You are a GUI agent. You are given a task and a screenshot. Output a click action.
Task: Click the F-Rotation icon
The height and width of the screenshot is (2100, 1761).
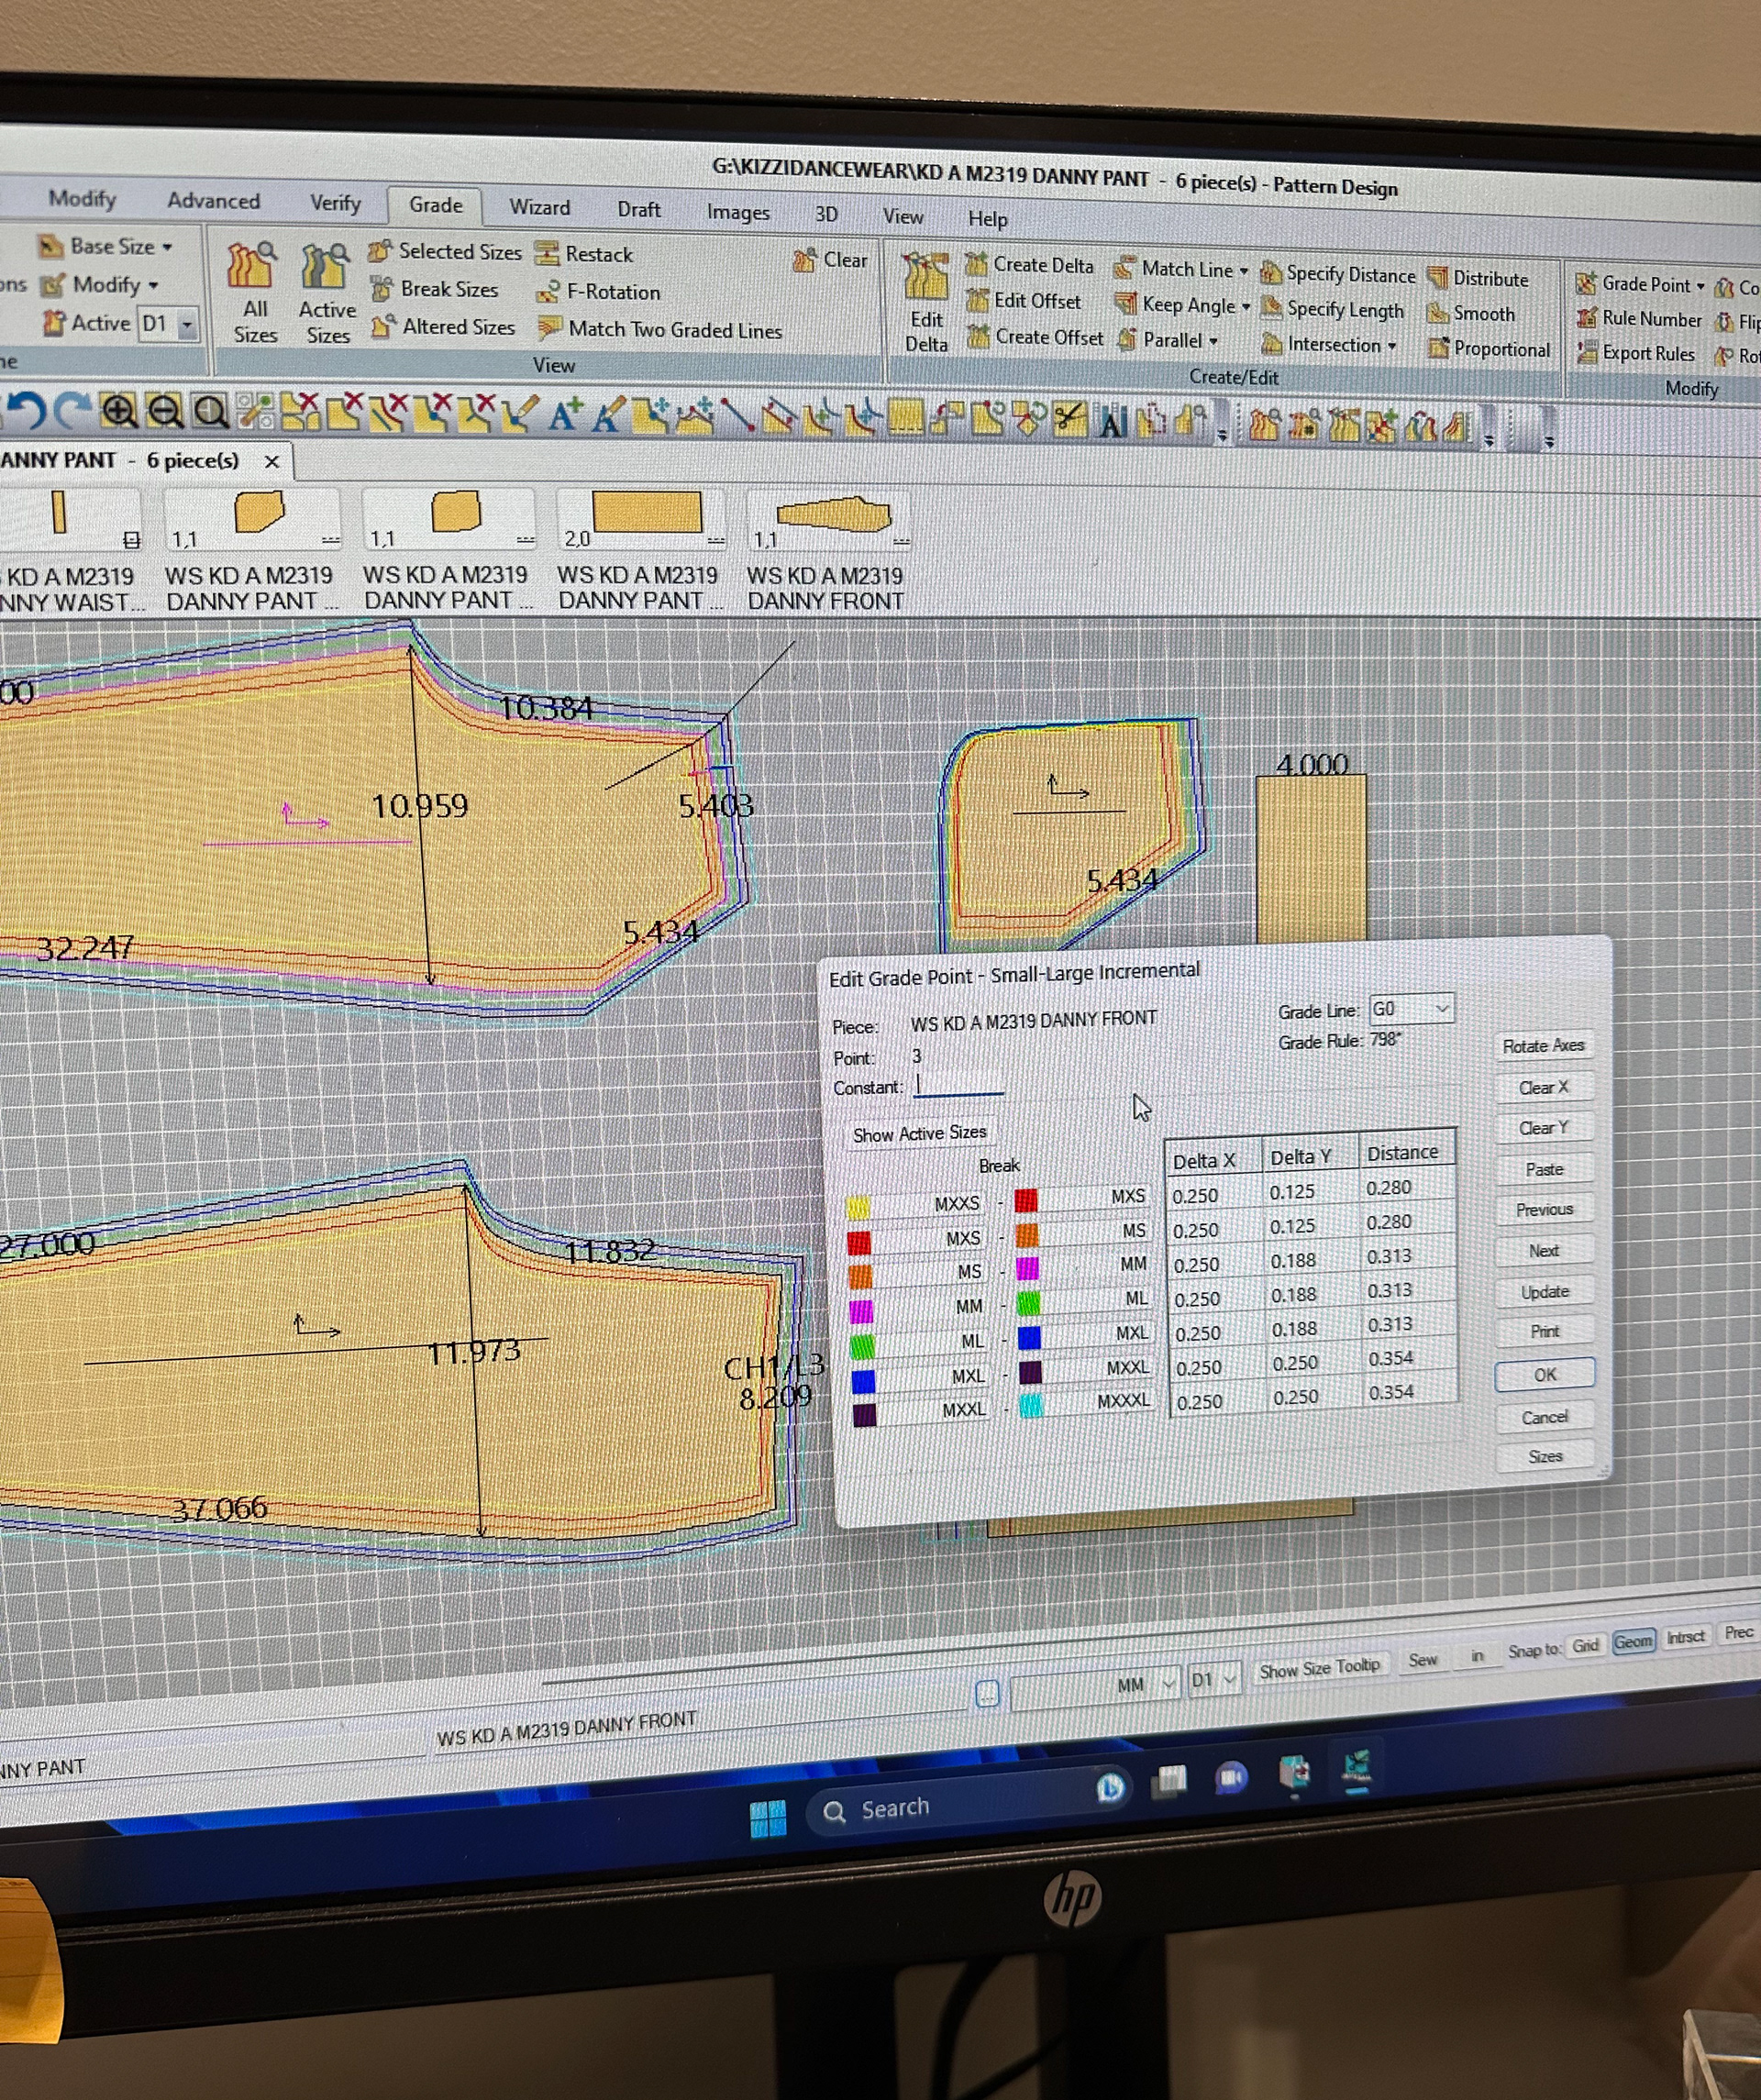click(x=547, y=292)
